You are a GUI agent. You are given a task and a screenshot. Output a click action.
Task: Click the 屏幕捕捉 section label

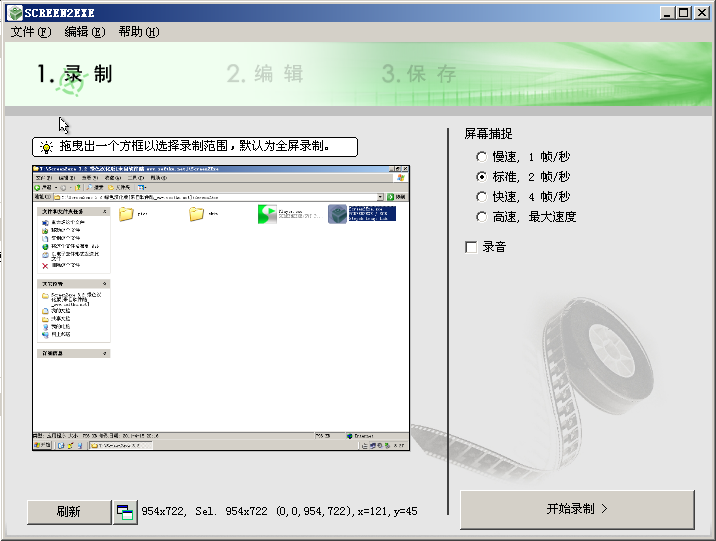click(488, 134)
